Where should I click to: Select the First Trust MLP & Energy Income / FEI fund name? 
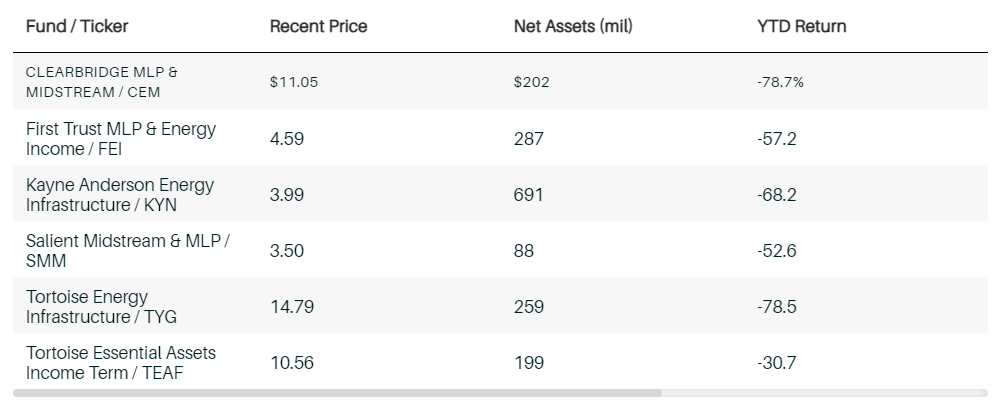pyautogui.click(x=121, y=139)
